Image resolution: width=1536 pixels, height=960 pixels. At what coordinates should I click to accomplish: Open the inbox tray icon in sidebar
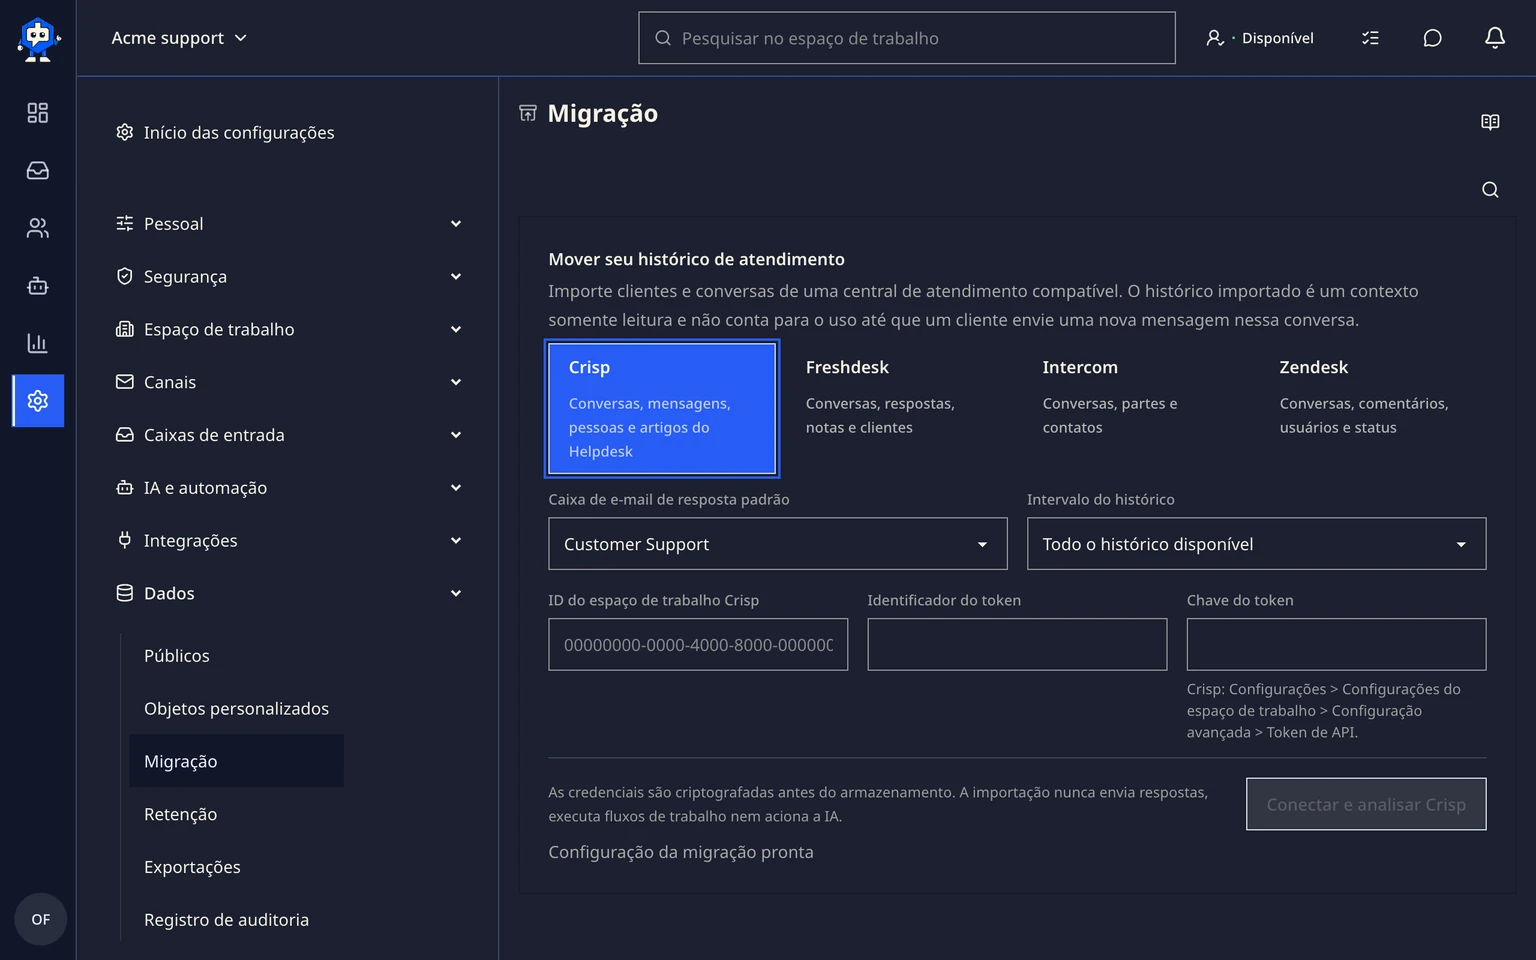[38, 171]
